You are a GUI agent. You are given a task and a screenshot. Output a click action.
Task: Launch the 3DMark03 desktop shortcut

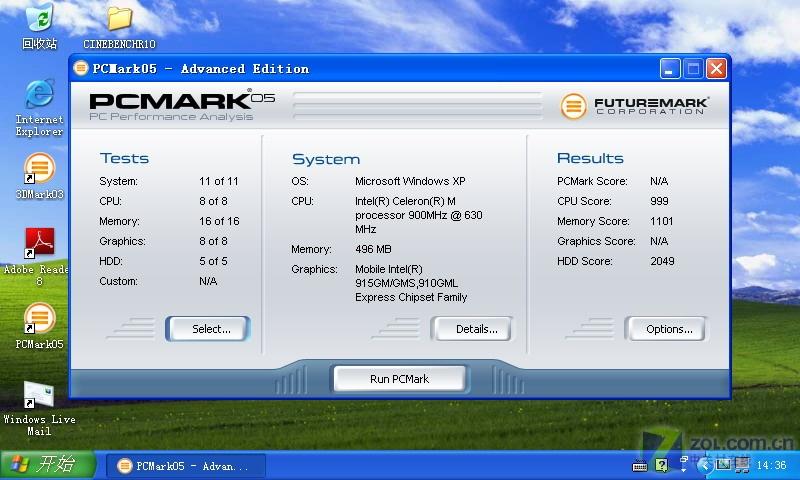39,176
